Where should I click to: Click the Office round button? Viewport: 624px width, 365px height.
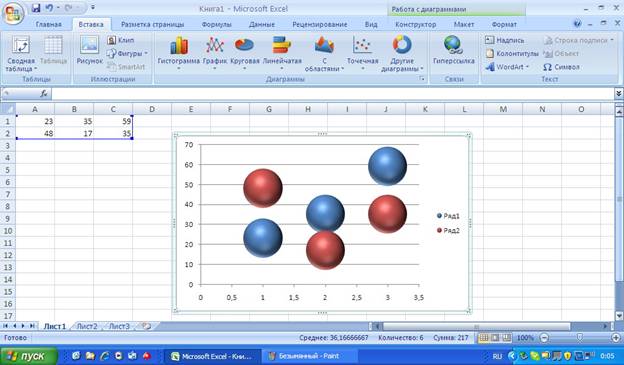click(x=13, y=14)
